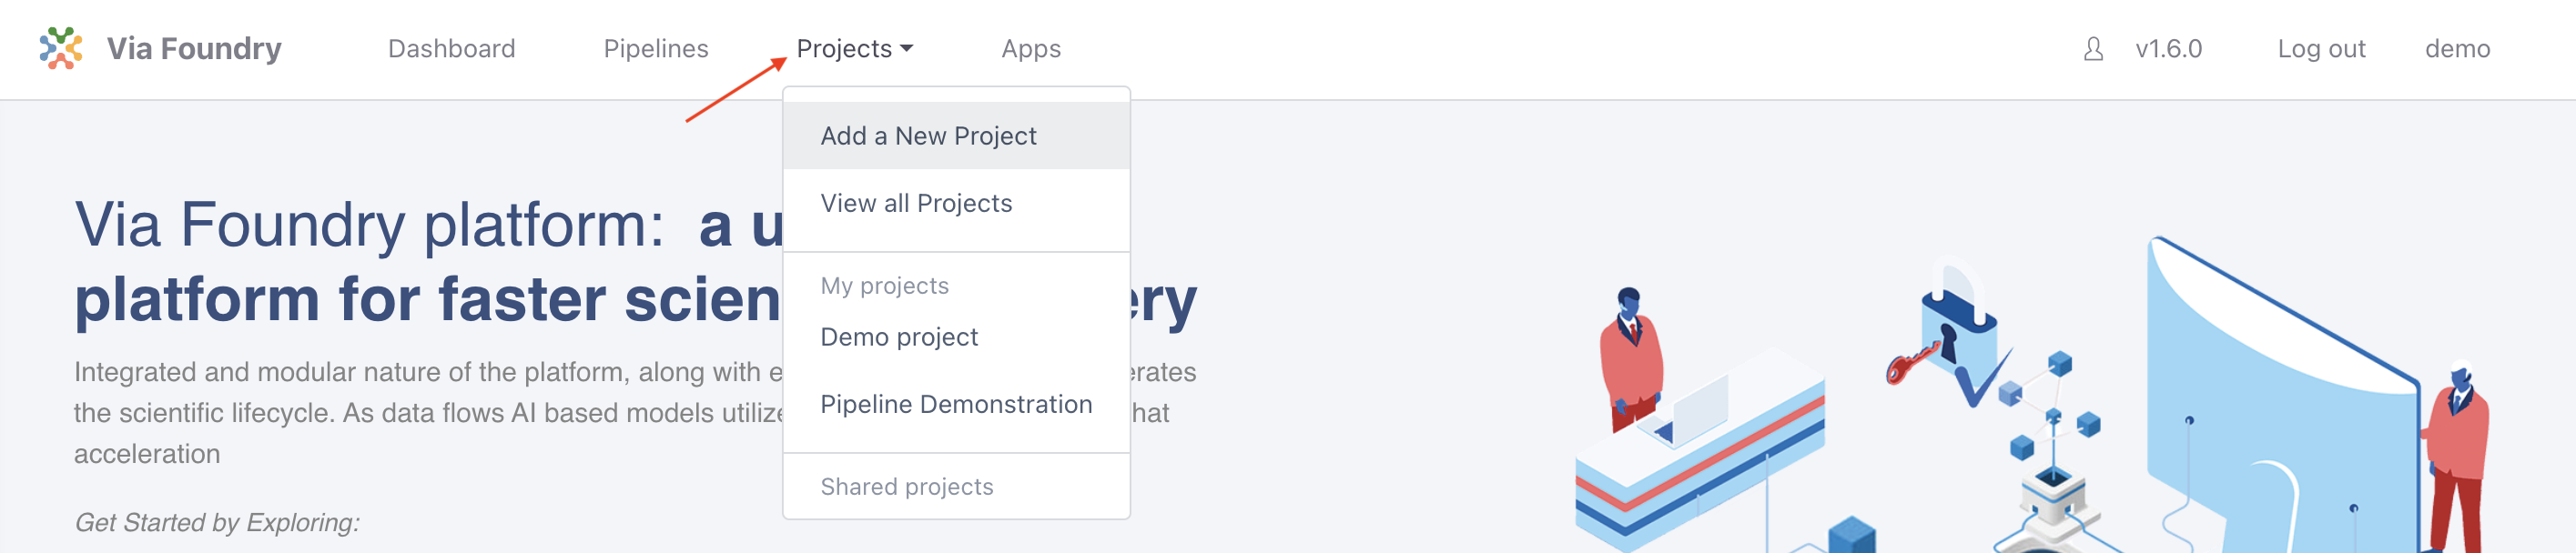Click the Via Foundry platform headline
Viewport: 2576px width, 553px height.
click(635, 261)
